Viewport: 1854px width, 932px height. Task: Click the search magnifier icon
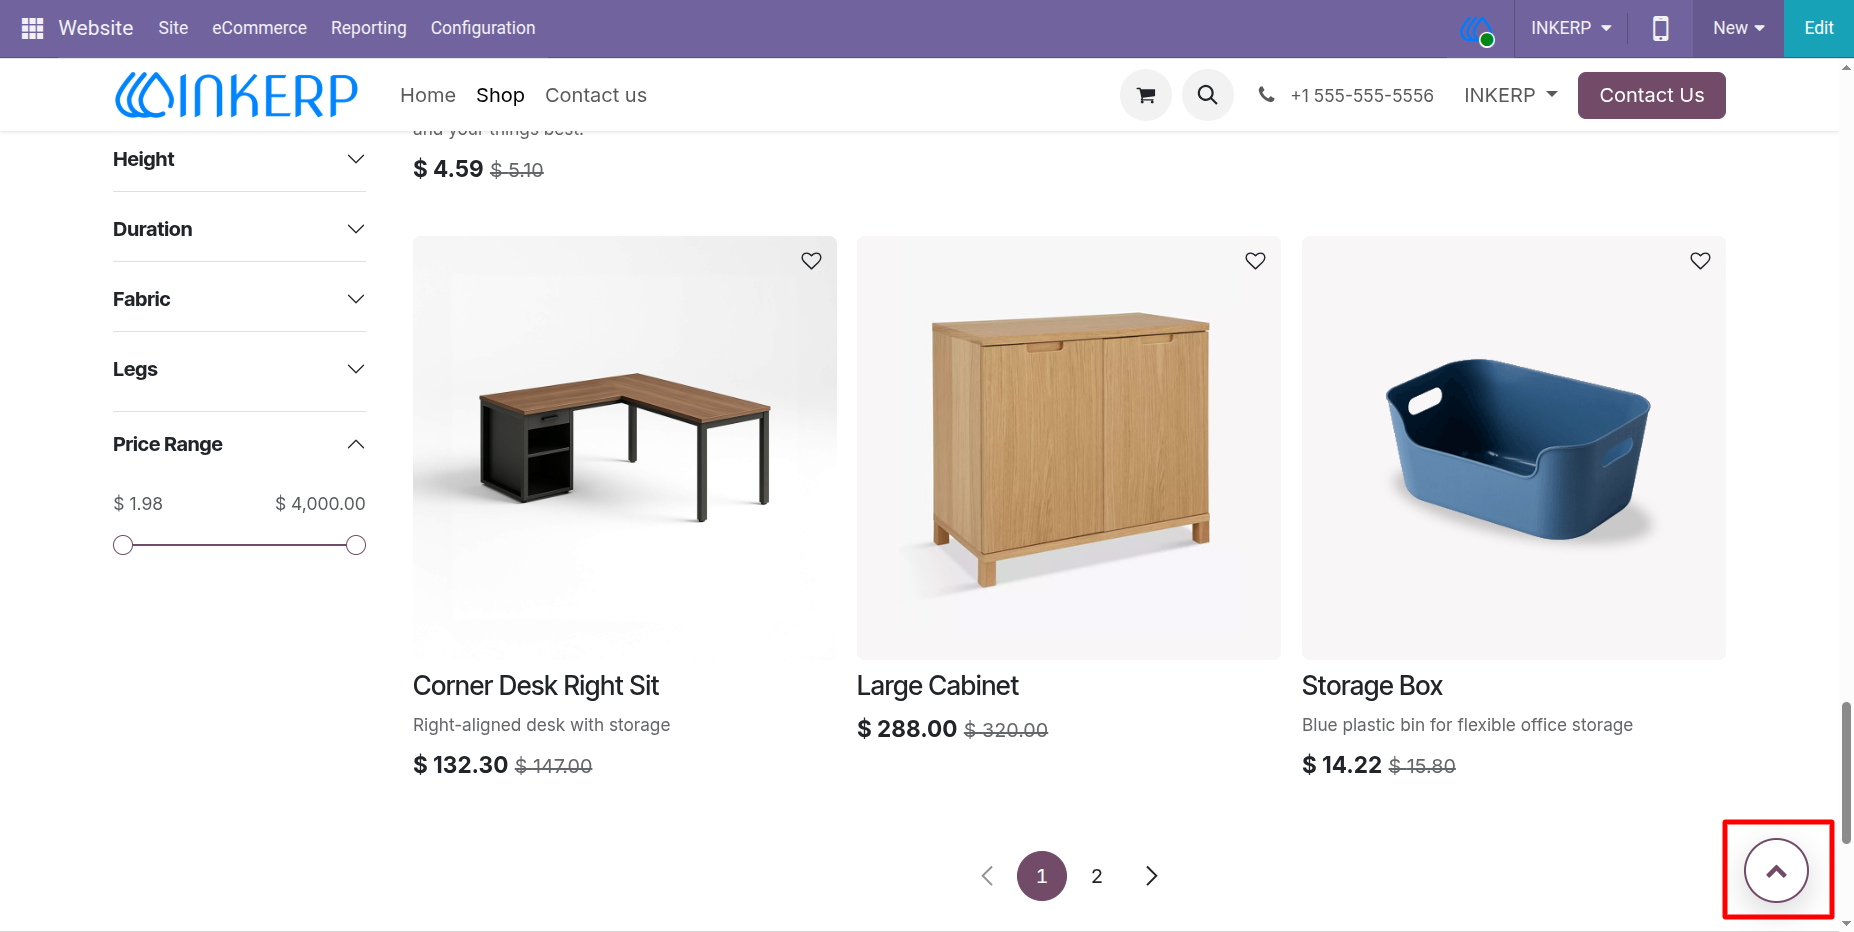point(1208,95)
